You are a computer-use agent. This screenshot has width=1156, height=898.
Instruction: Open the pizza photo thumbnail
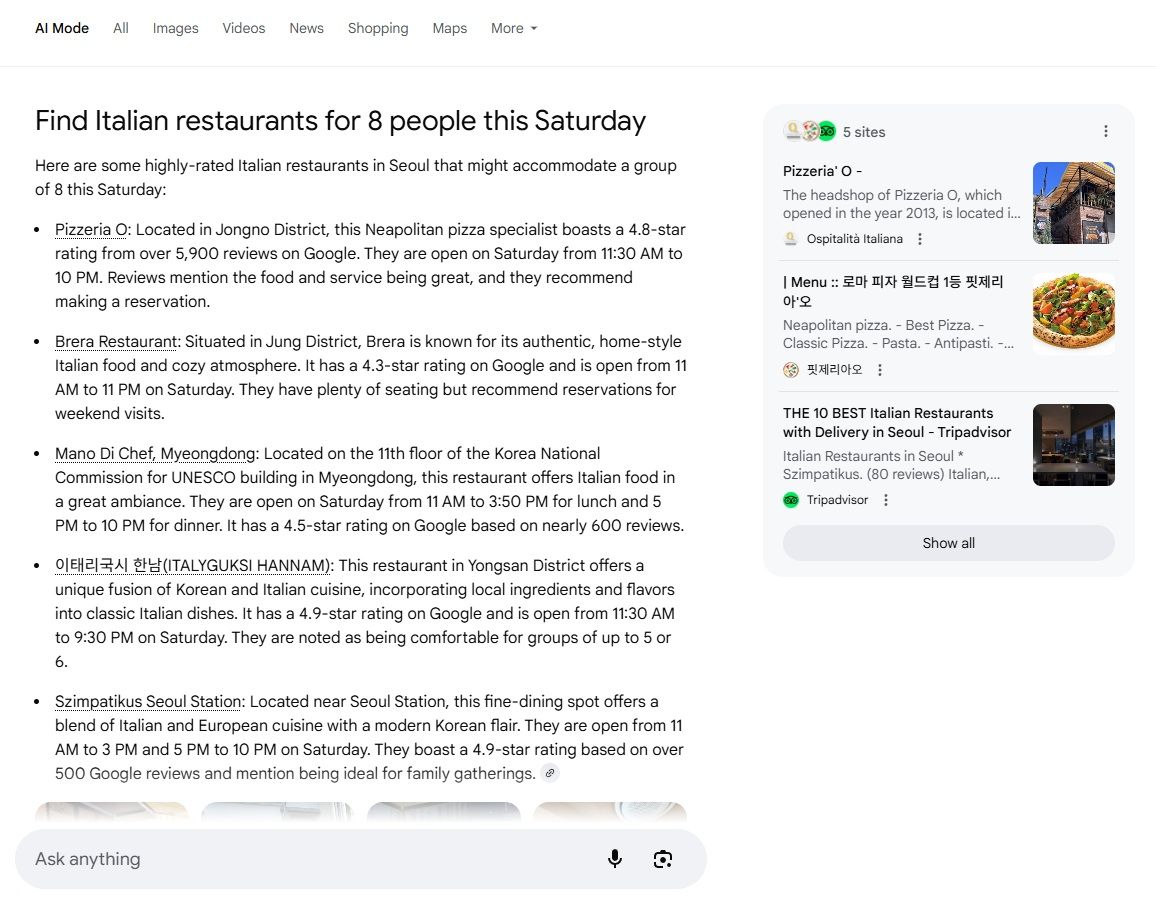pos(1073,314)
